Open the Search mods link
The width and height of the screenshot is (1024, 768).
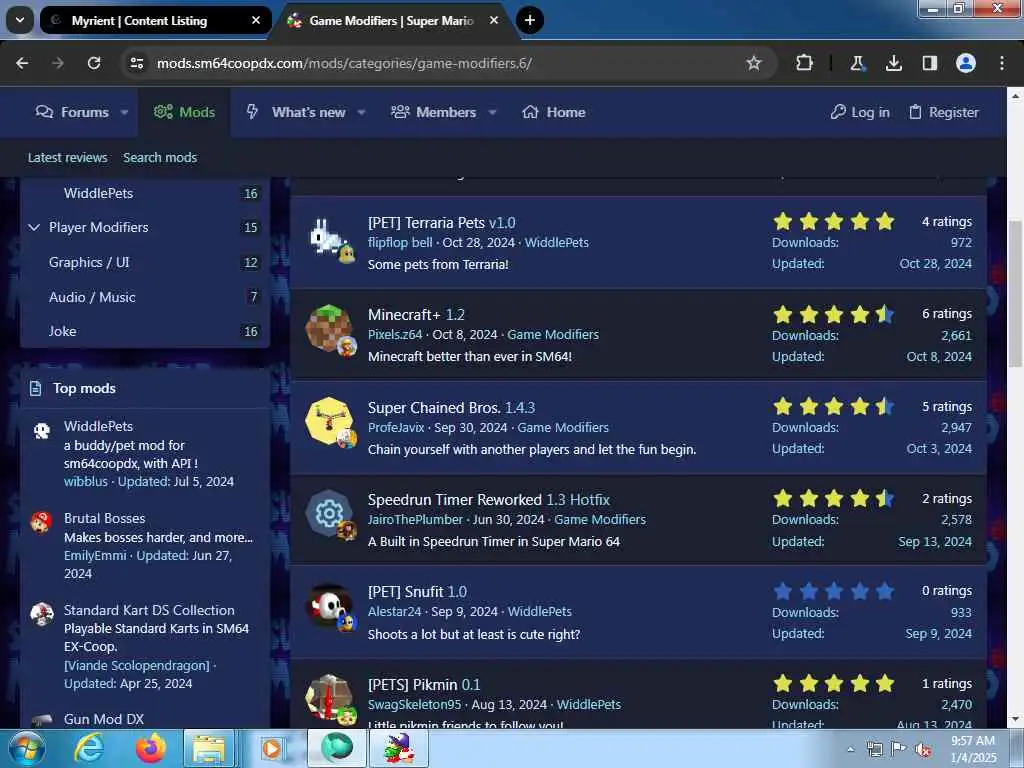click(x=160, y=157)
